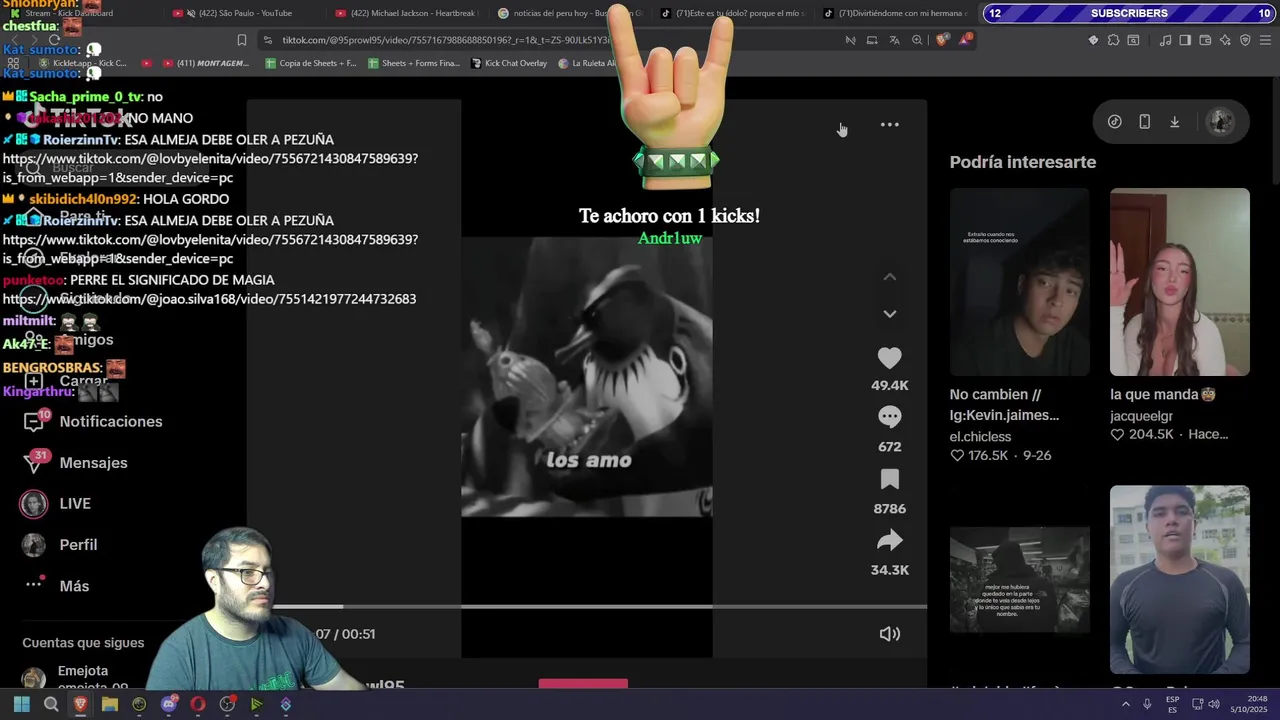Viewport: 1280px width, 720px height.
Task: Click the translate page icon in address bar
Action: (894, 40)
